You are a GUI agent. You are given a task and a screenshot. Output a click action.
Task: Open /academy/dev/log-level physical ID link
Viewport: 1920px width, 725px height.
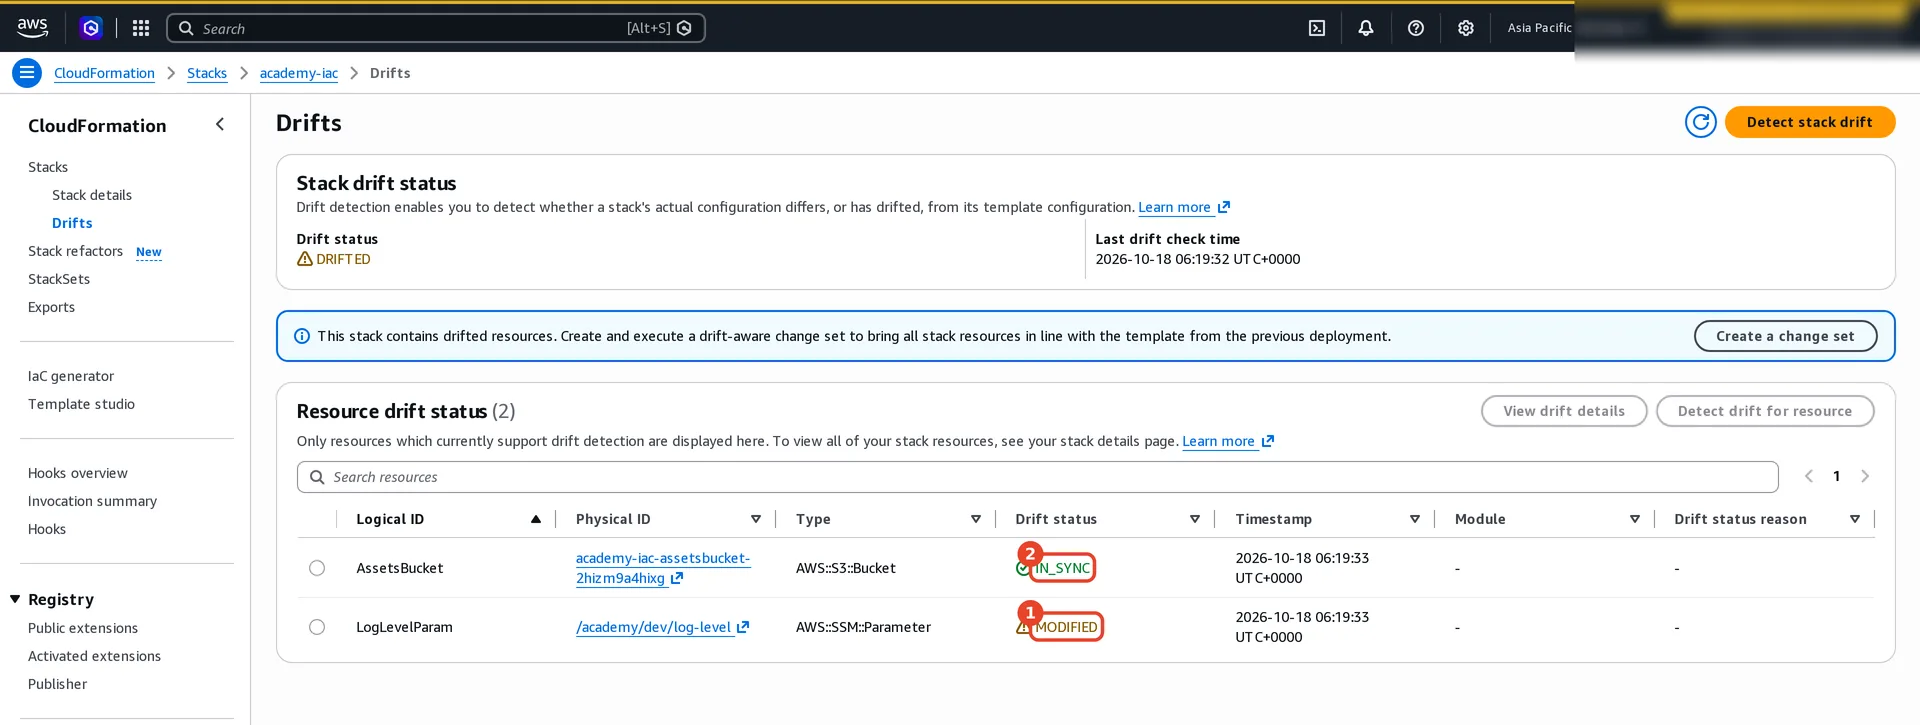click(654, 627)
